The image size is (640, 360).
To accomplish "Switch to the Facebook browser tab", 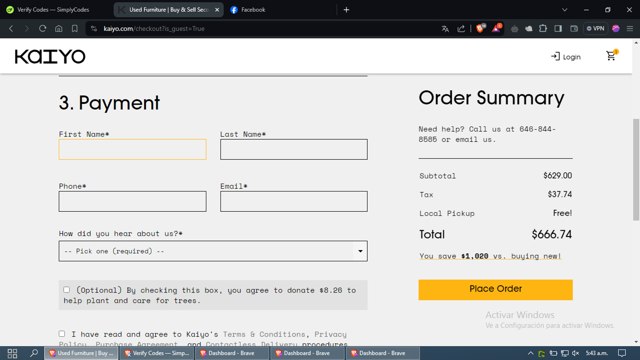I will (253, 9).
